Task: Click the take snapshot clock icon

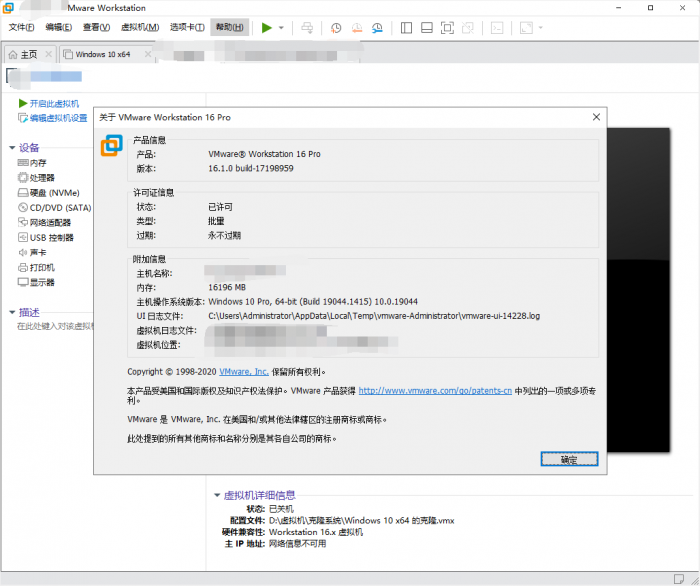Action: click(x=336, y=28)
